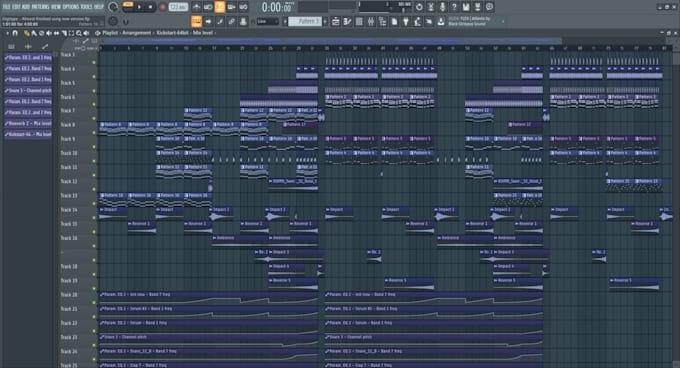Mute Track 4 using its green LED

point(94,77)
